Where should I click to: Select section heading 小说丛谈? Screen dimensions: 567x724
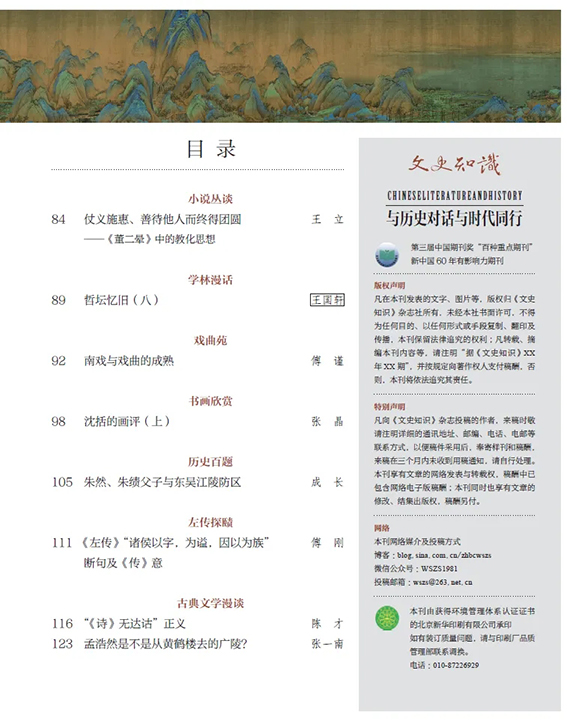pos(211,199)
